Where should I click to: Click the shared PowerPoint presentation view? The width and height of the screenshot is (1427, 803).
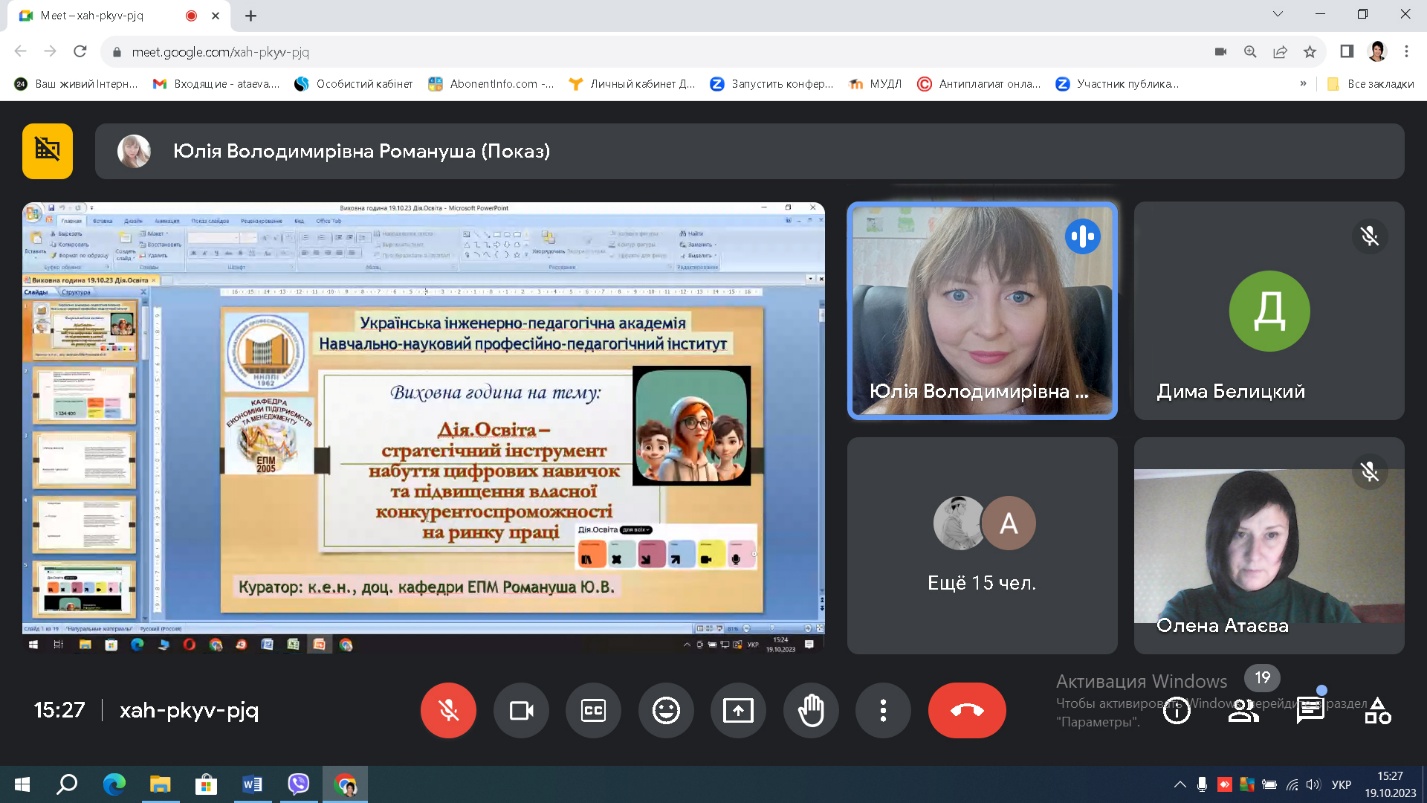[x=424, y=427]
